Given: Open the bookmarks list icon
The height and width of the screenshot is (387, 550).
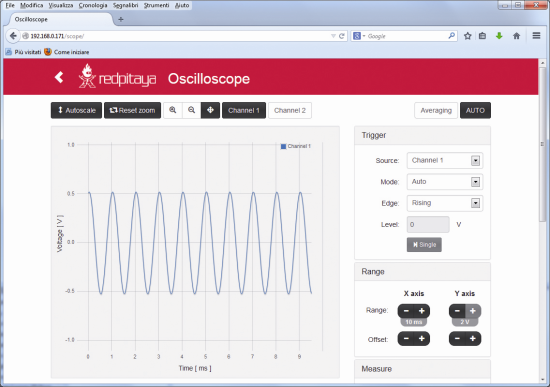Looking at the screenshot, I should (x=483, y=36).
